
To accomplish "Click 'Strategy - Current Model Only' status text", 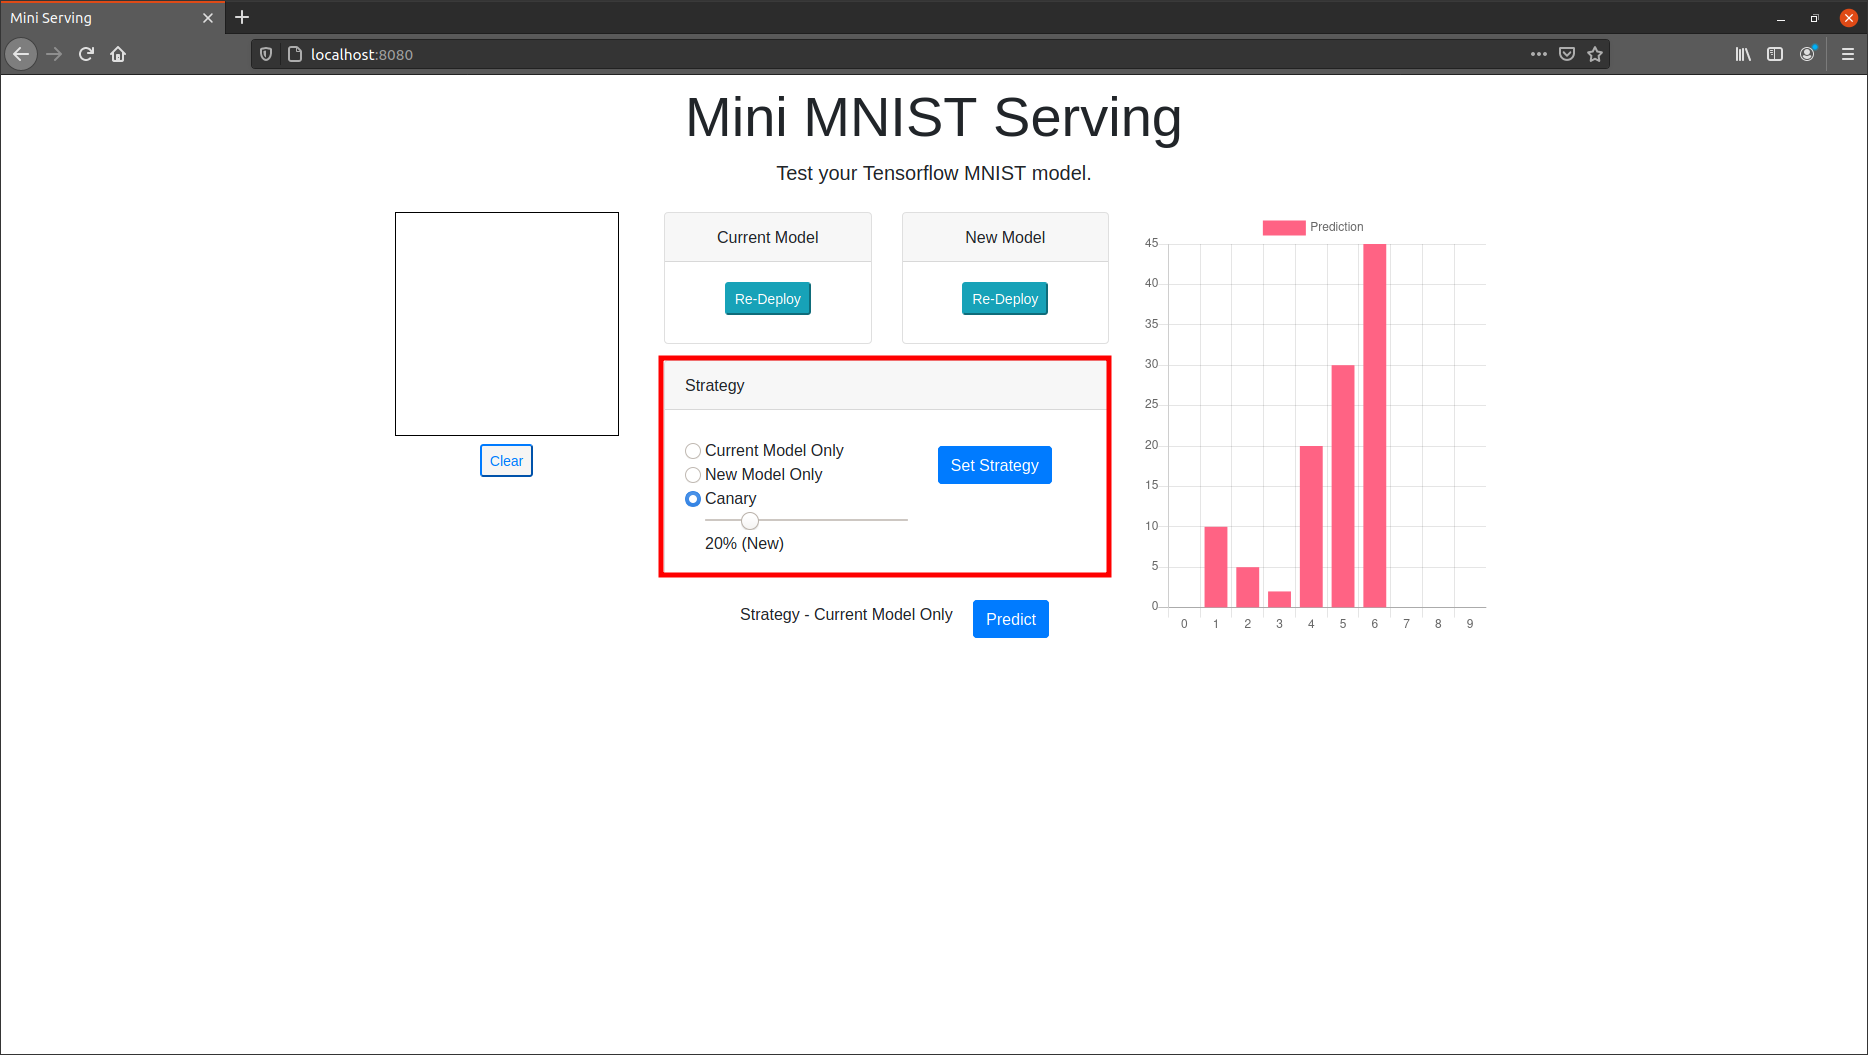I will click(846, 614).
